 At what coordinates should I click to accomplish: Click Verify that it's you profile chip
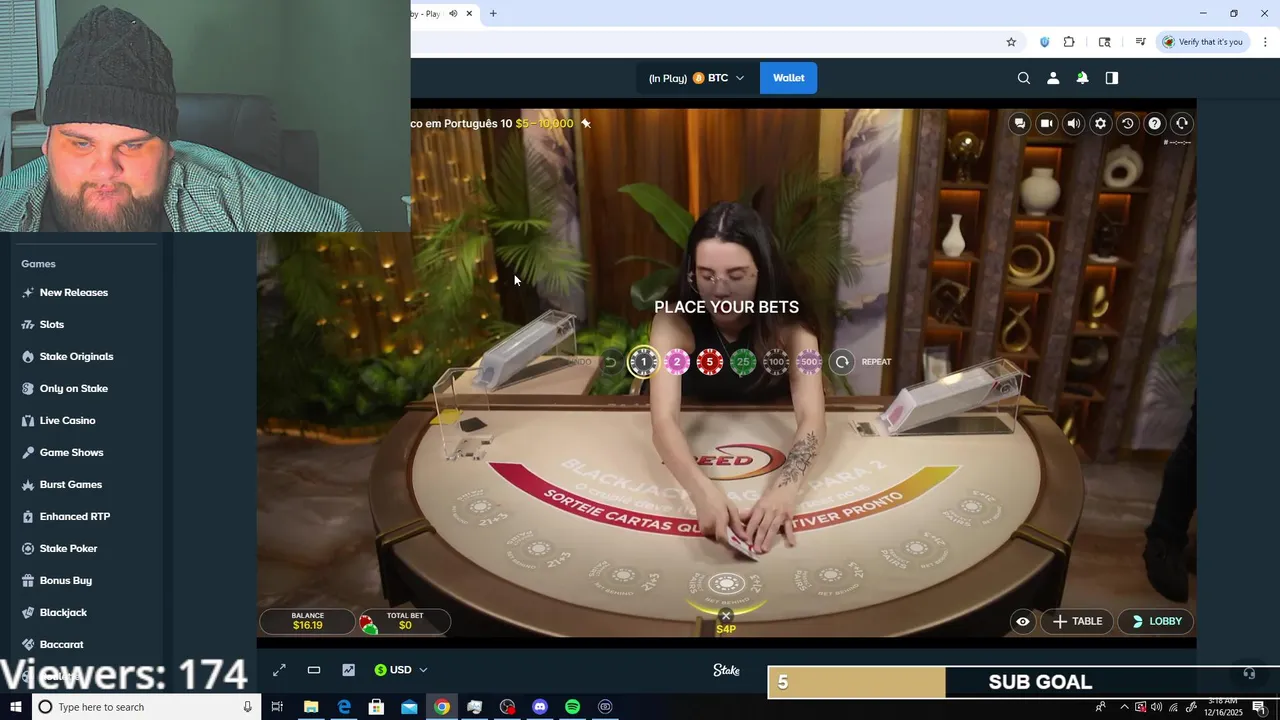(x=1202, y=42)
